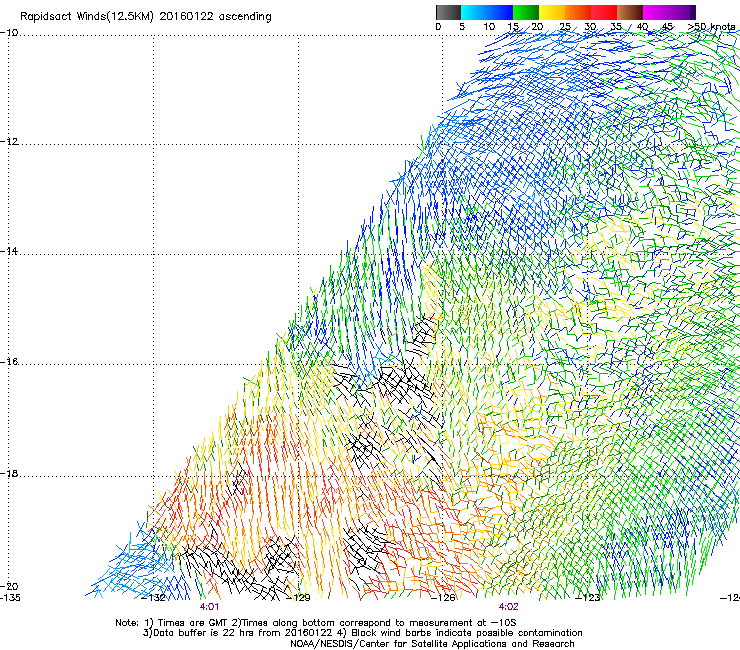Click the '-135' longitude axis label

pos(10,598)
